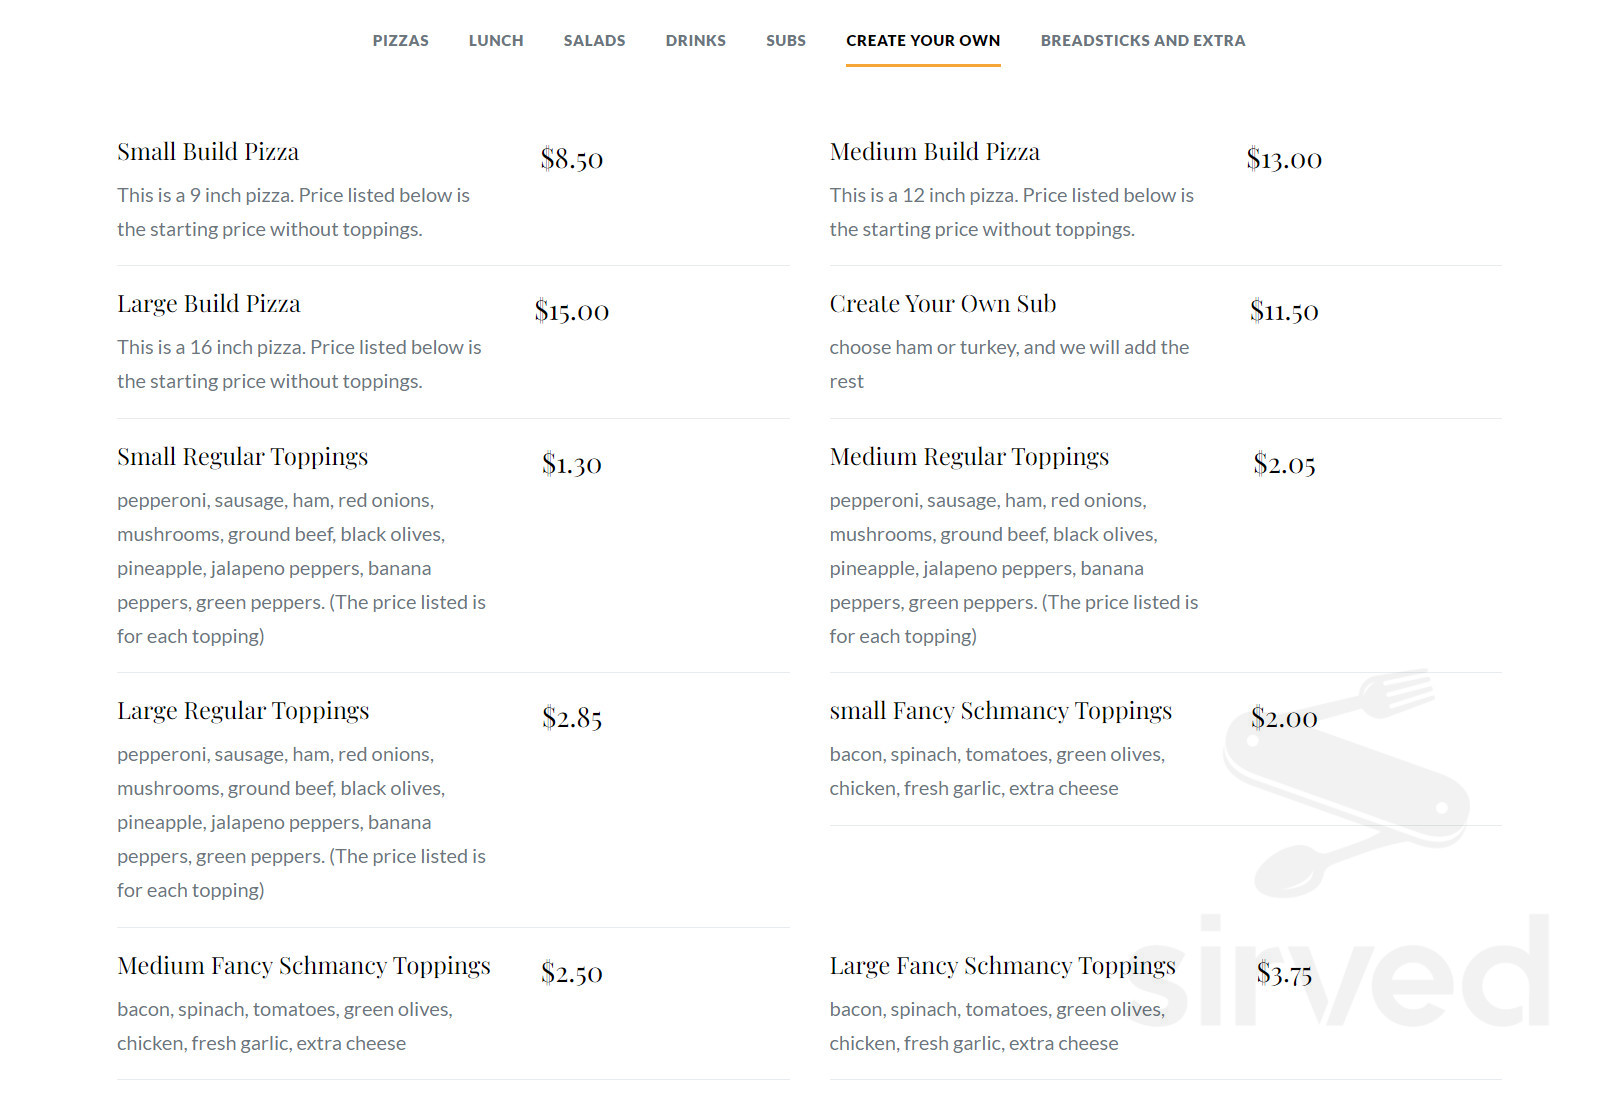Click the $8.50 Small Build Pizza price
1610x1117 pixels.
(572, 159)
